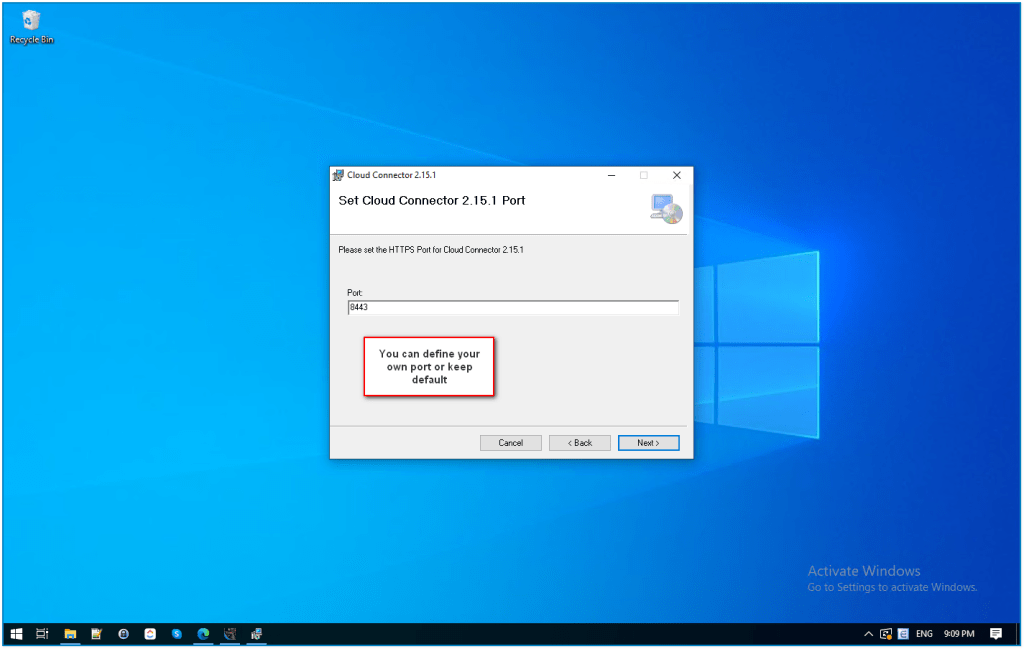Image resolution: width=1024 pixels, height=649 pixels.
Task: Open Microsoft Edge from the taskbar
Action: [203, 633]
